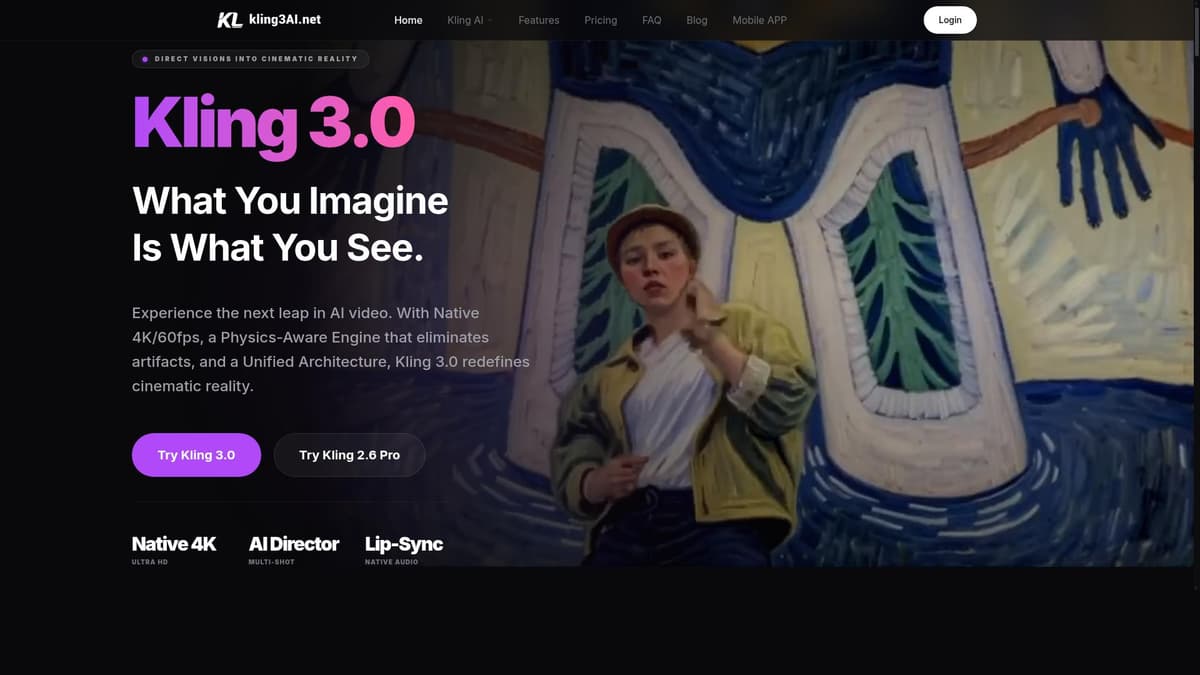The image size is (1200, 675).
Task: Open the kling3AI.net site name link
Action: 285,20
